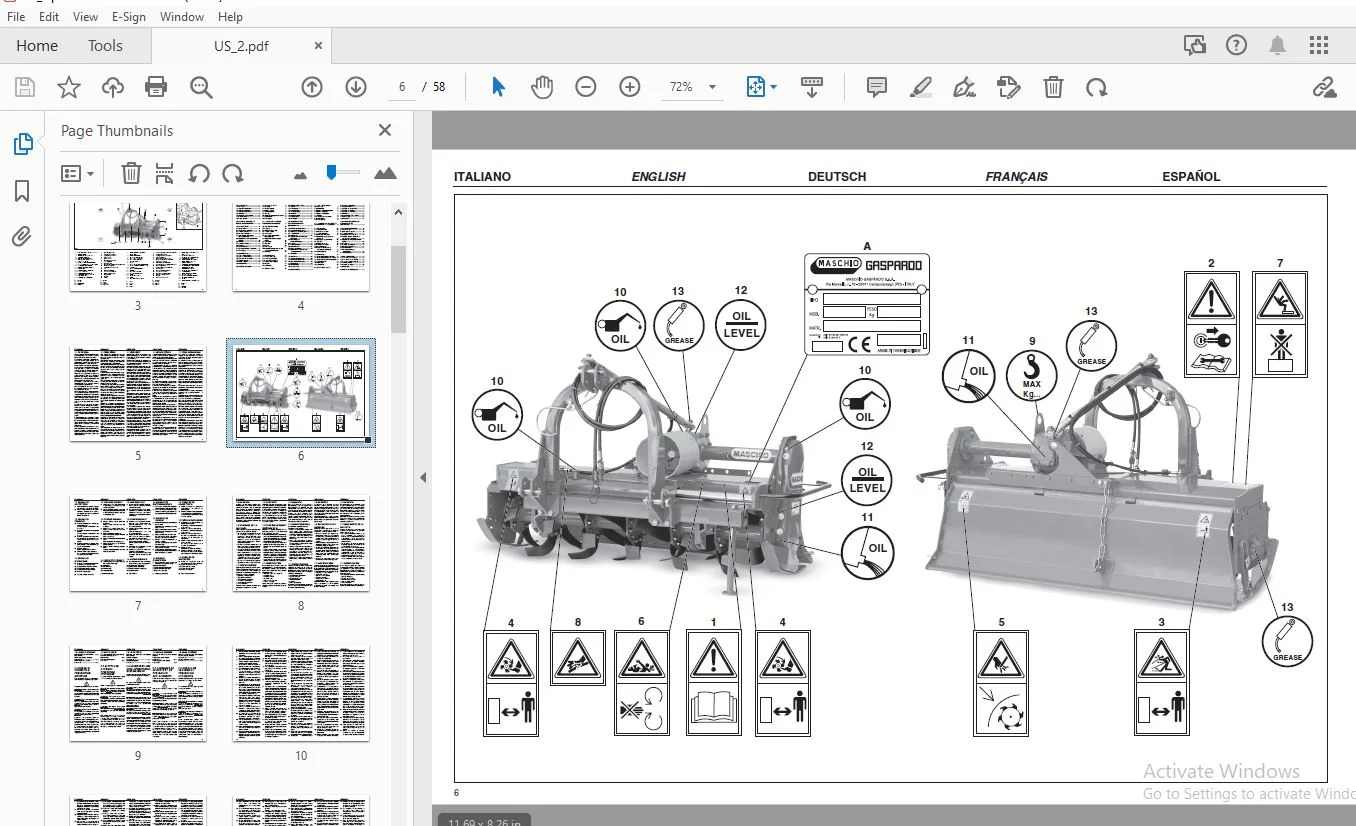
Task: Click the DEUTSCH heading on the page
Action: pos(837,177)
